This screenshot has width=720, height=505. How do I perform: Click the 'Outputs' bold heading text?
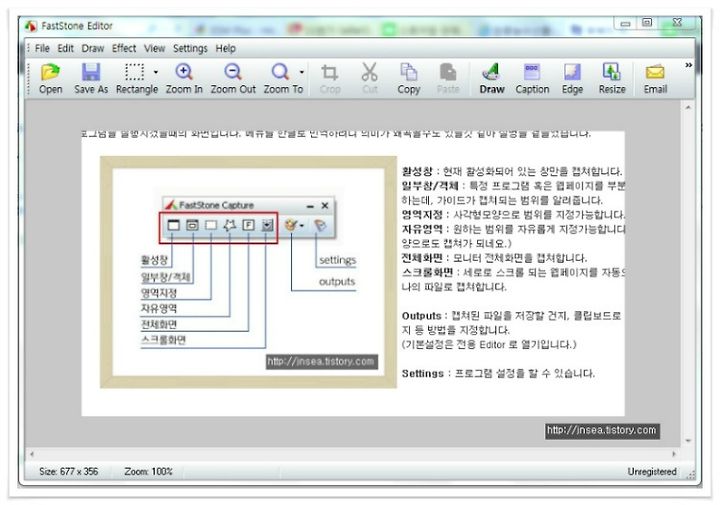(421, 316)
